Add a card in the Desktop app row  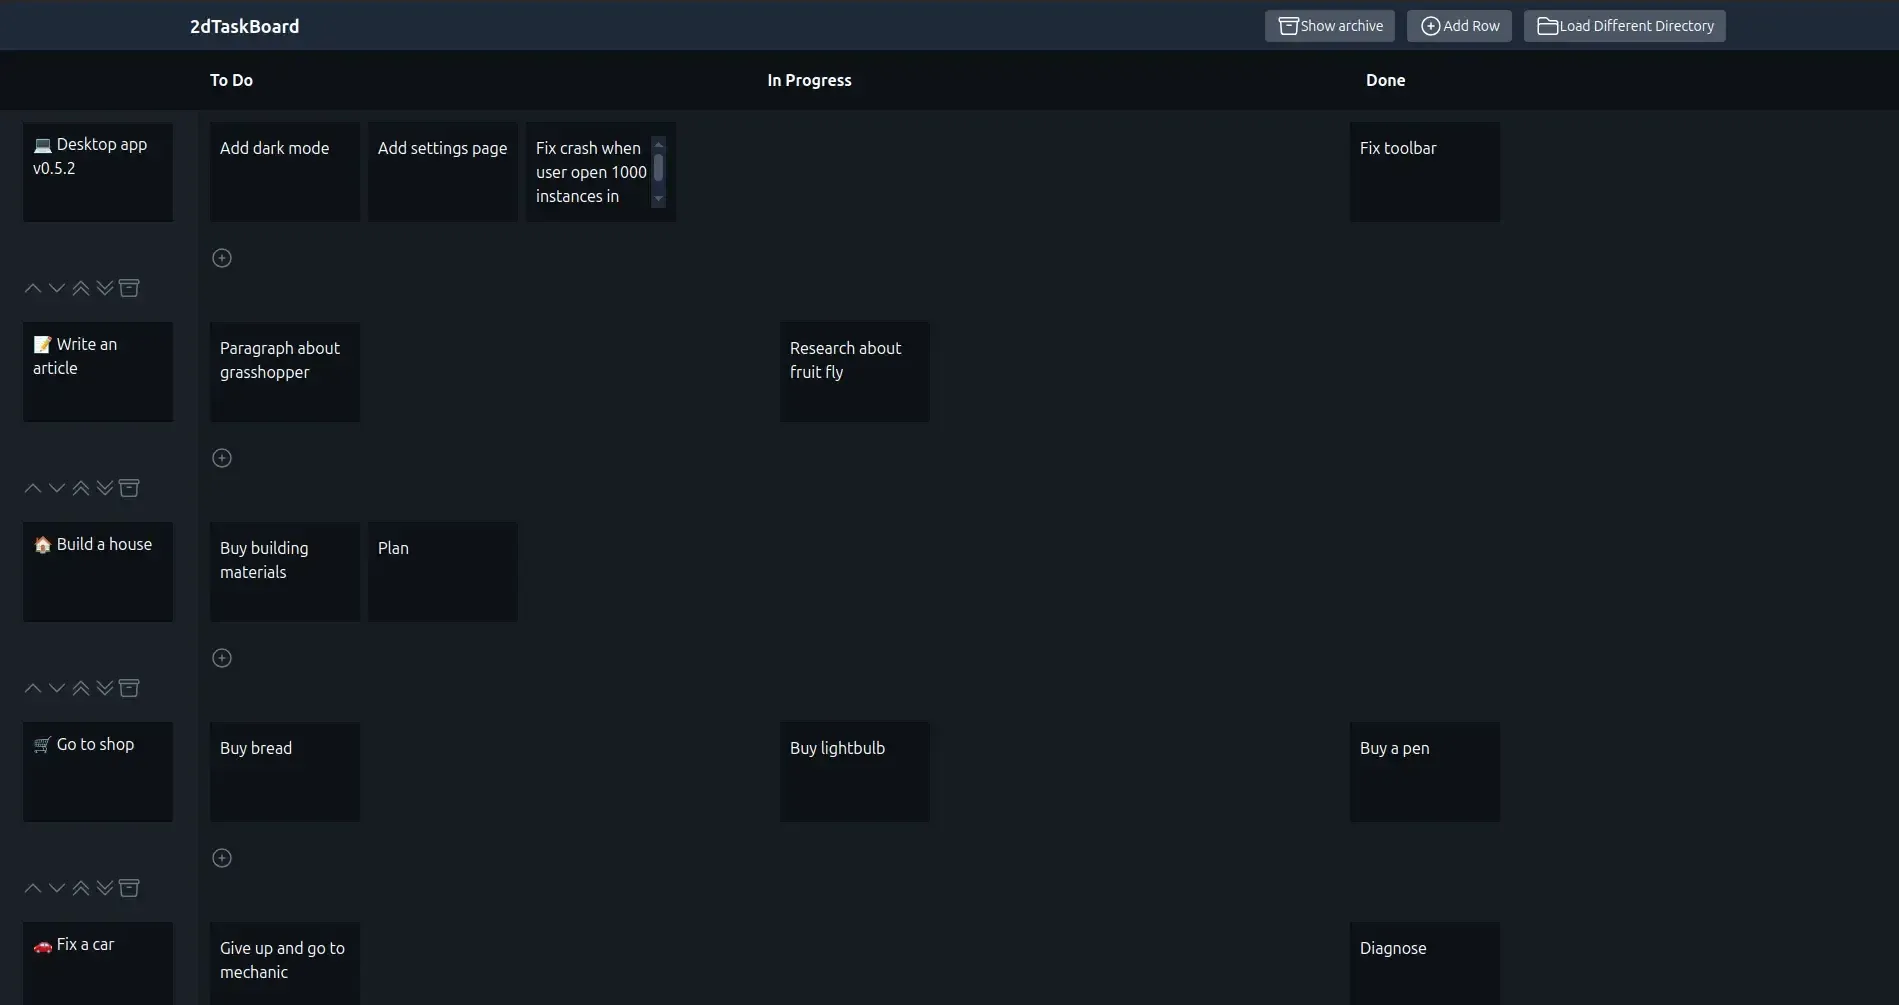[222, 258]
